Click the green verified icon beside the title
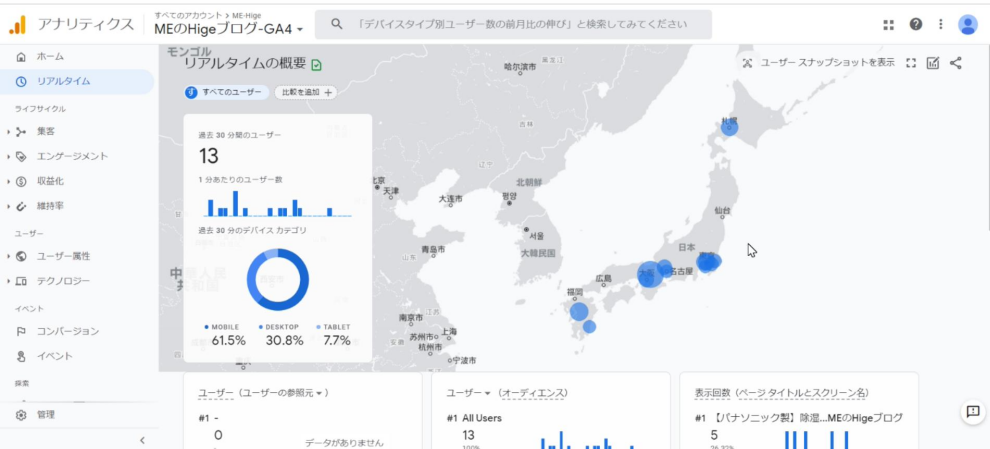Viewport: 990px width, 449px height. (x=316, y=64)
